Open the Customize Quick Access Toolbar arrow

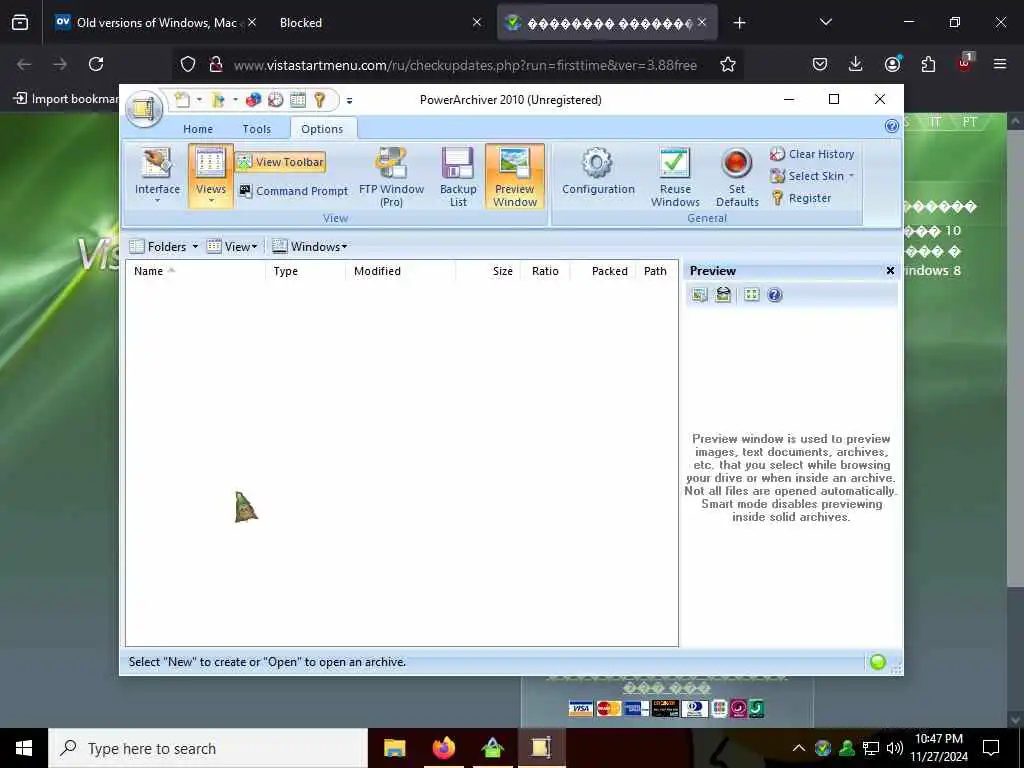[x=349, y=101]
